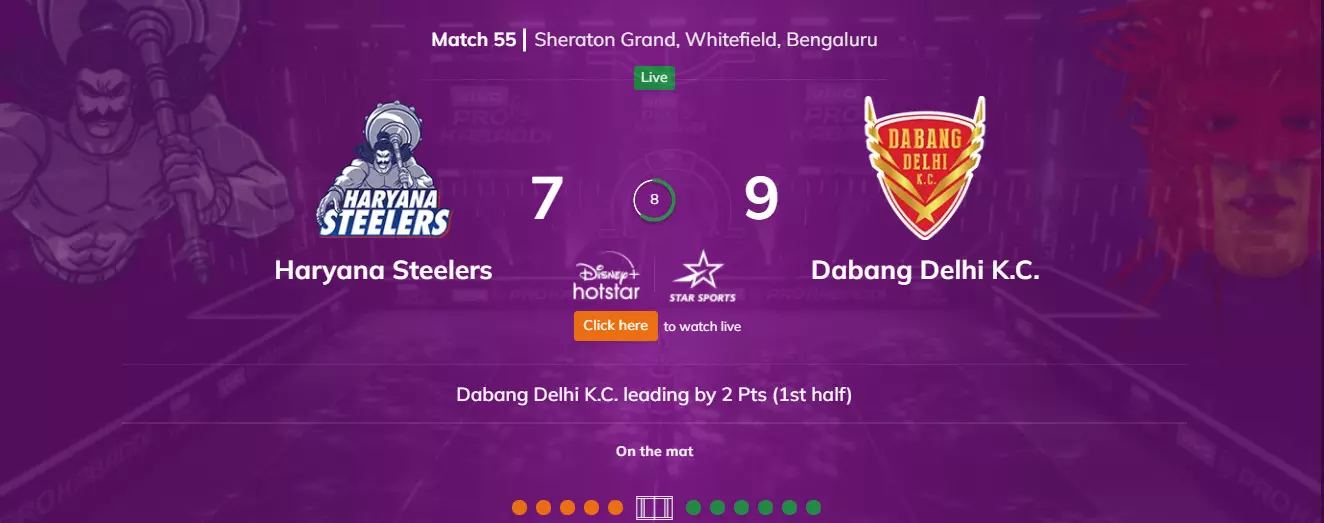
Task: Click the 'Match 55' heading
Action: click(x=474, y=40)
